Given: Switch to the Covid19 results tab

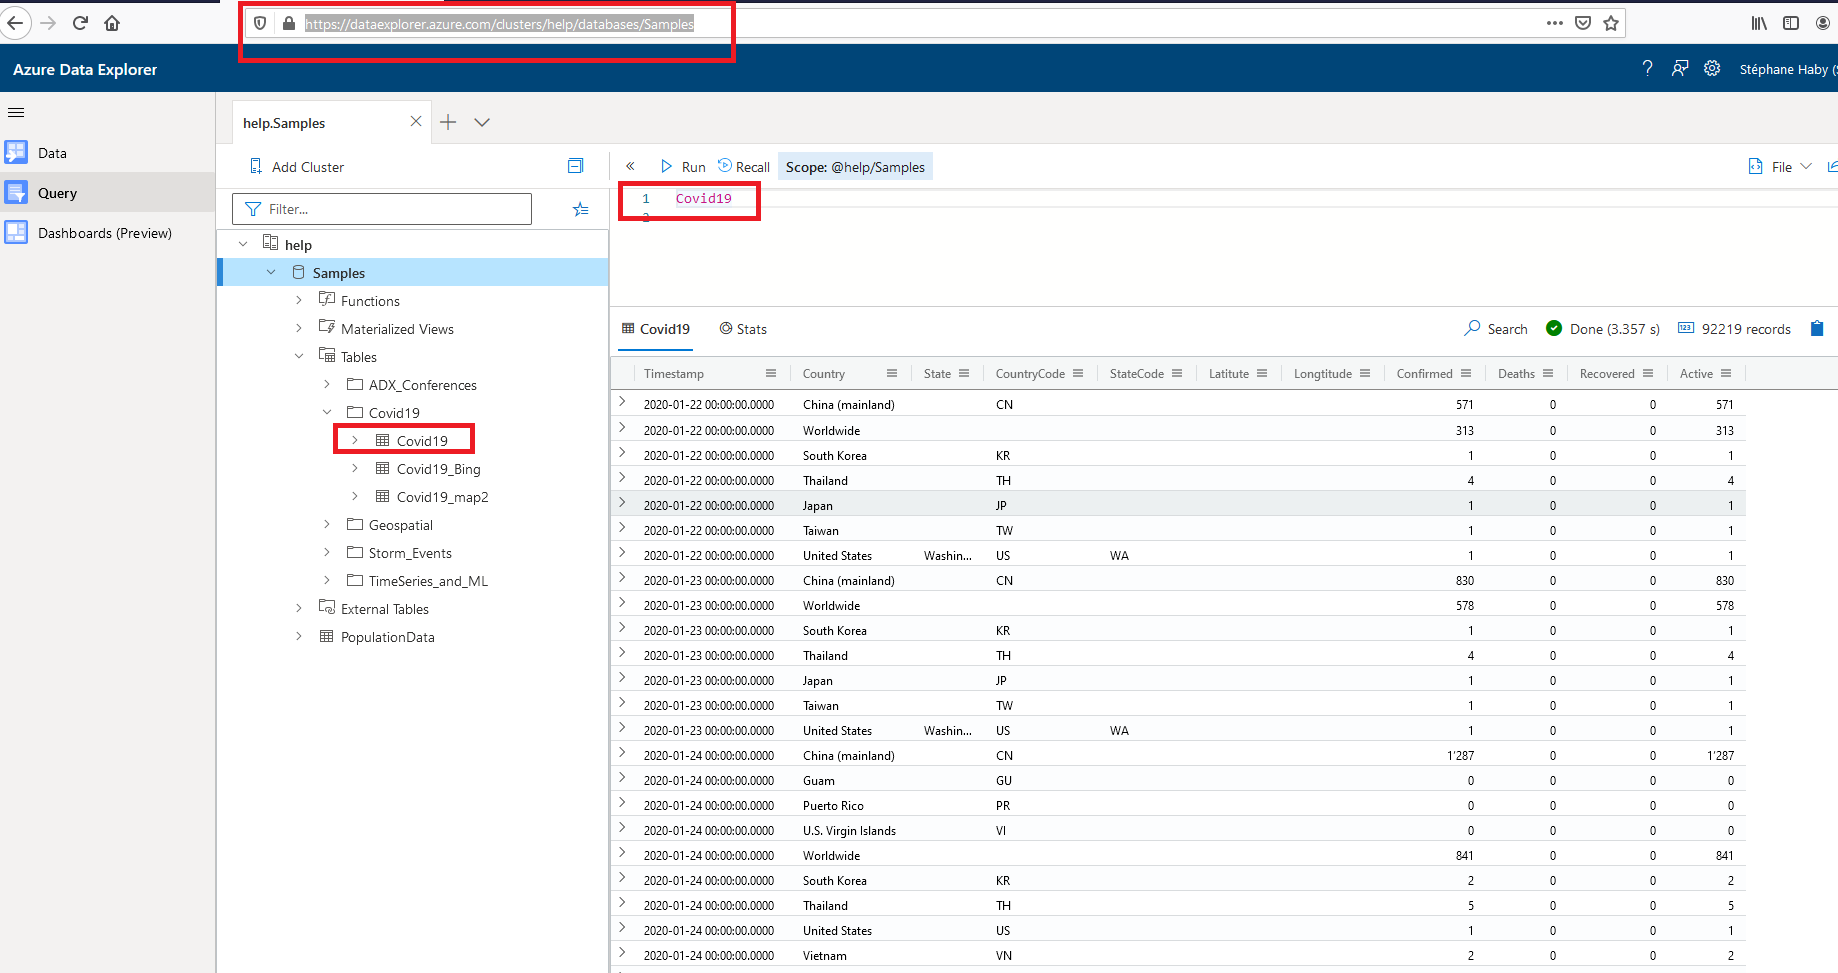Looking at the screenshot, I should coord(656,329).
